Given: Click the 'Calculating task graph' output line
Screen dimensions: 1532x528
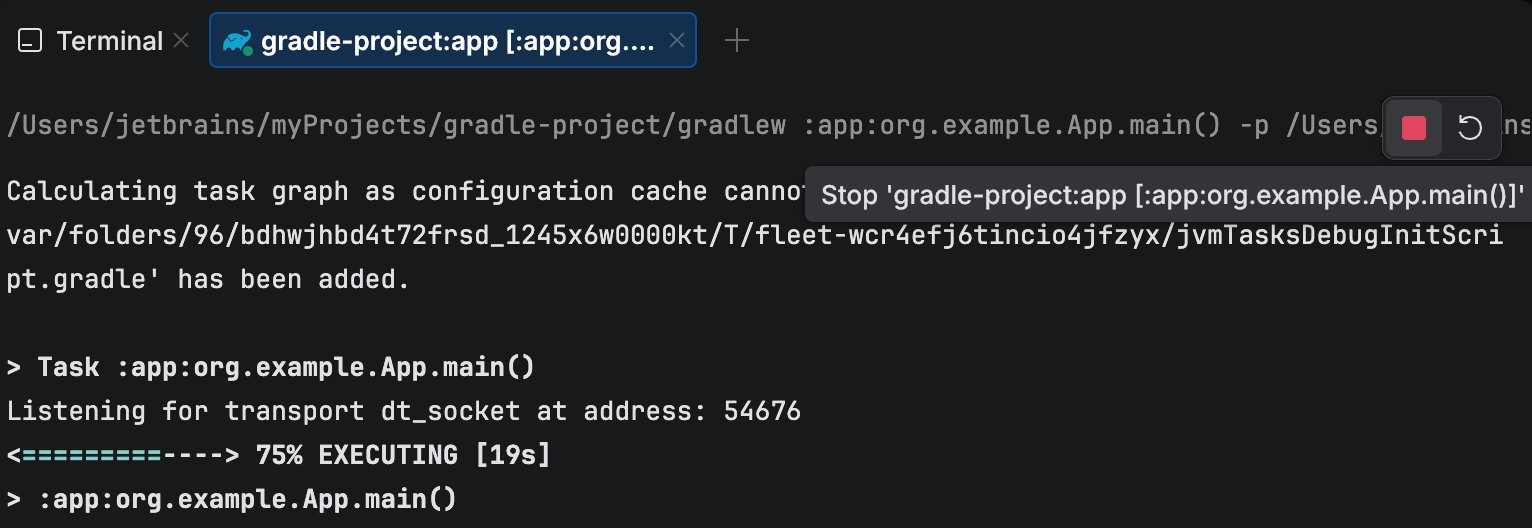Looking at the screenshot, I should tap(400, 191).
